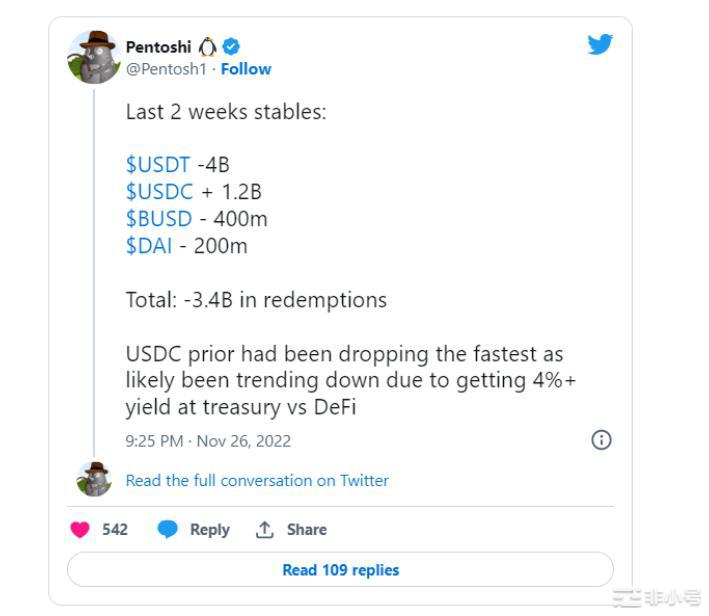709x616 pixels.
Task: Click the $DAI cashtag
Action: [151, 244]
